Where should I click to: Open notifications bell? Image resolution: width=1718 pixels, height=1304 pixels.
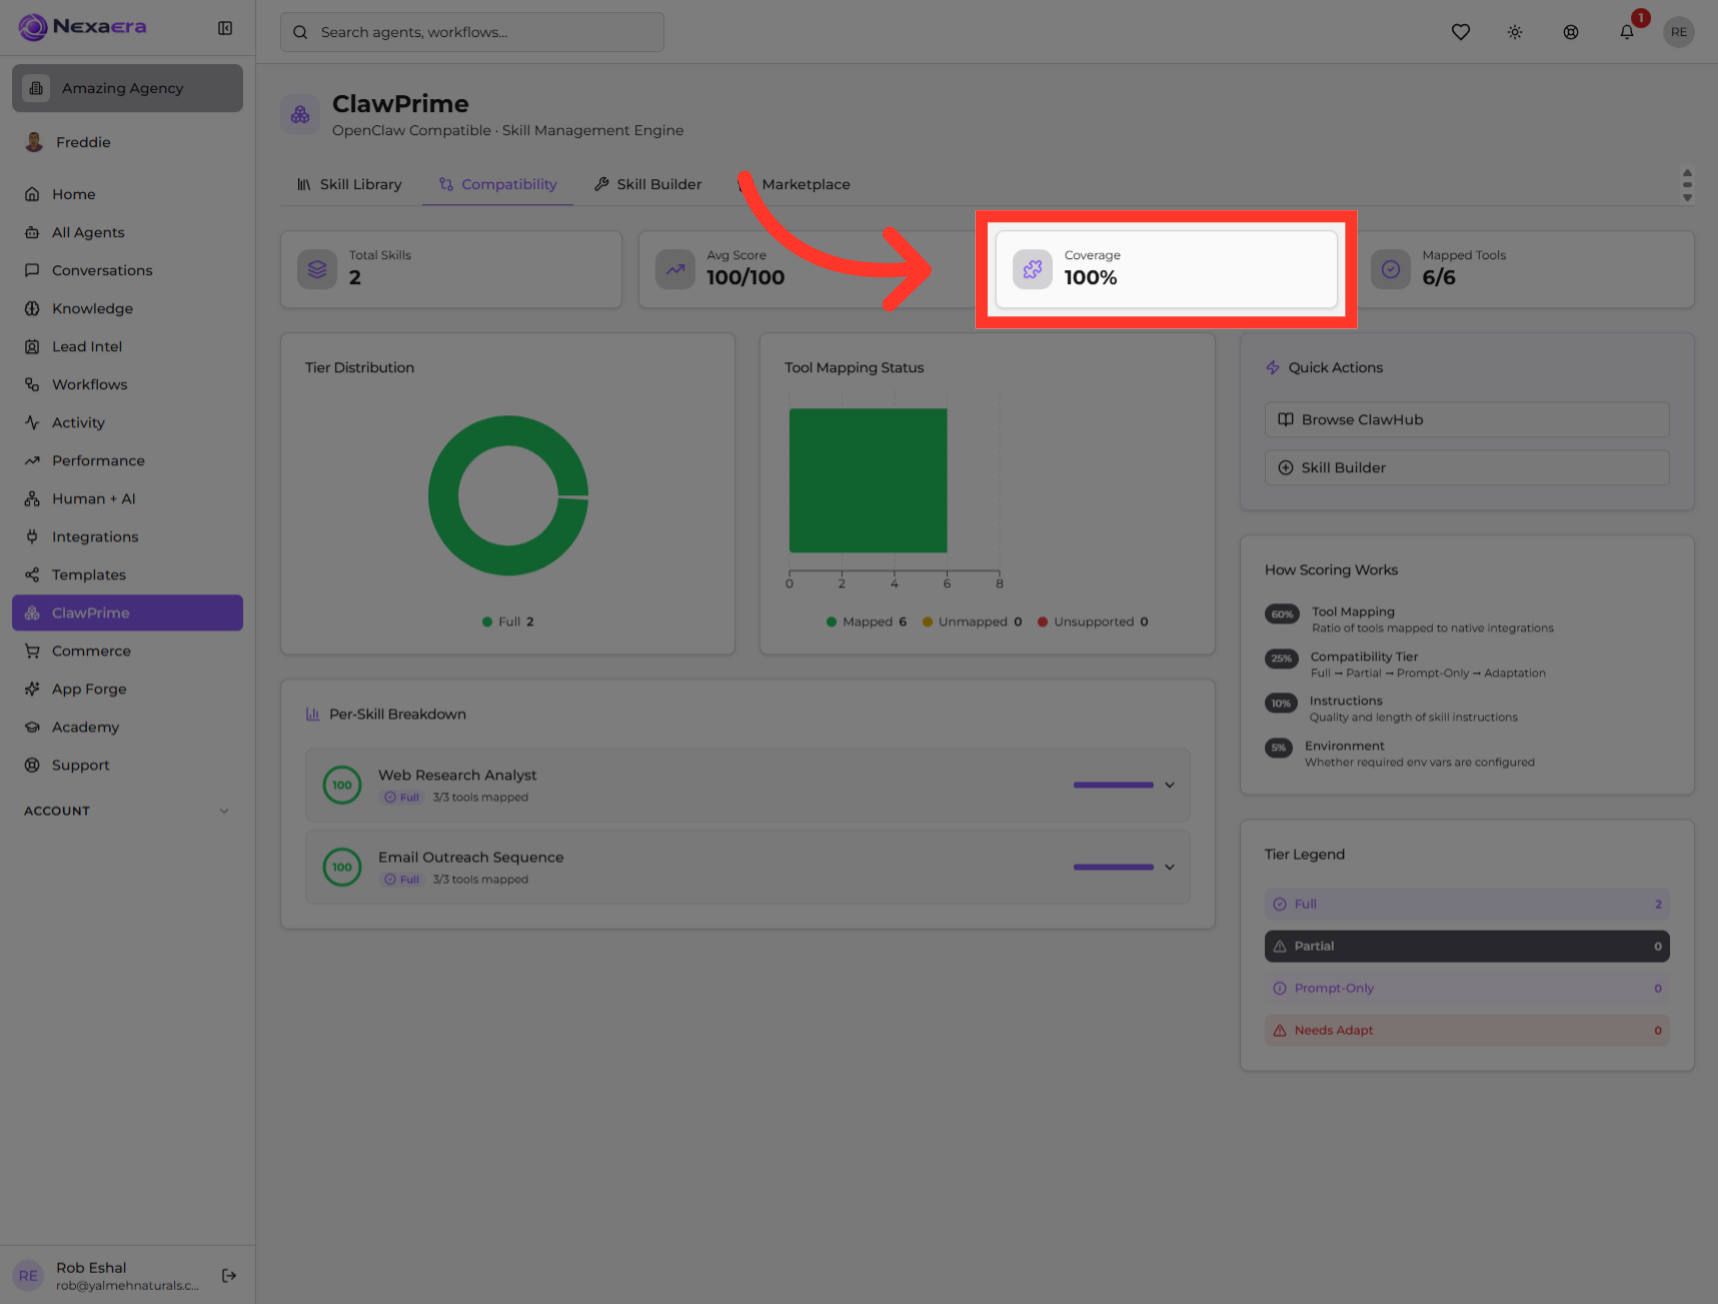coord(1627,32)
